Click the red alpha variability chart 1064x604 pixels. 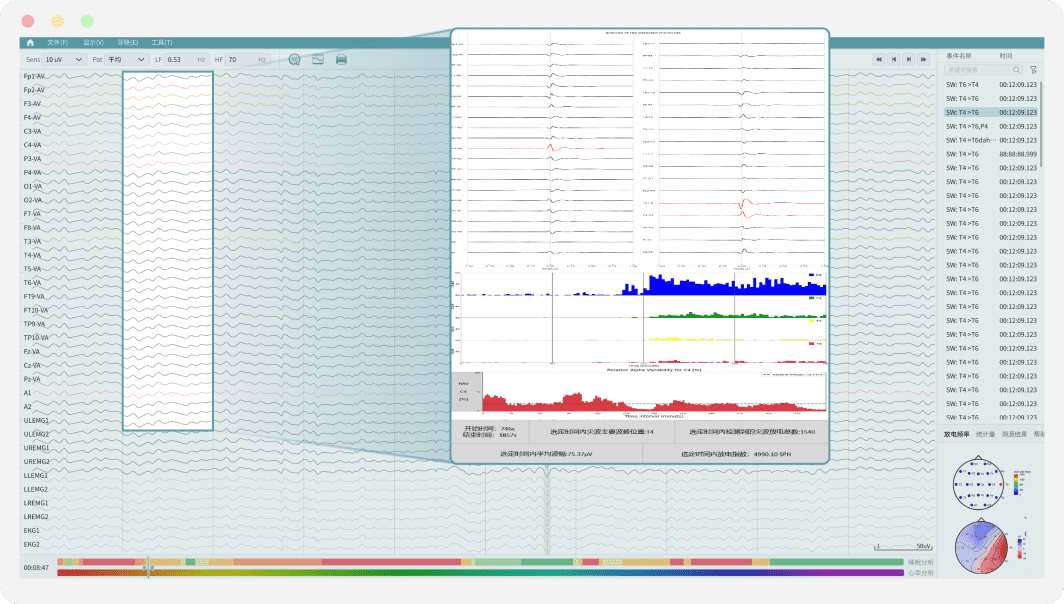654,392
